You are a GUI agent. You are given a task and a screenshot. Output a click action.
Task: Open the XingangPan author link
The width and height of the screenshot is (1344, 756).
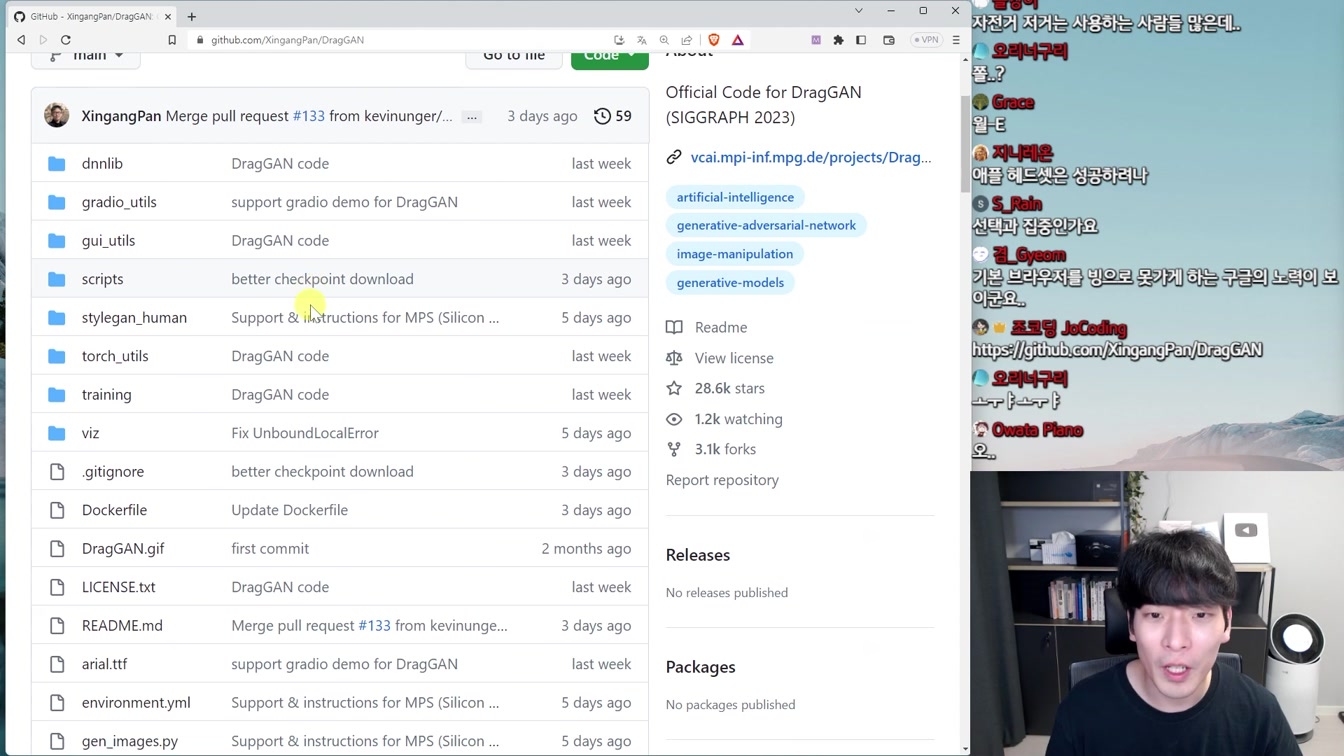pos(121,116)
